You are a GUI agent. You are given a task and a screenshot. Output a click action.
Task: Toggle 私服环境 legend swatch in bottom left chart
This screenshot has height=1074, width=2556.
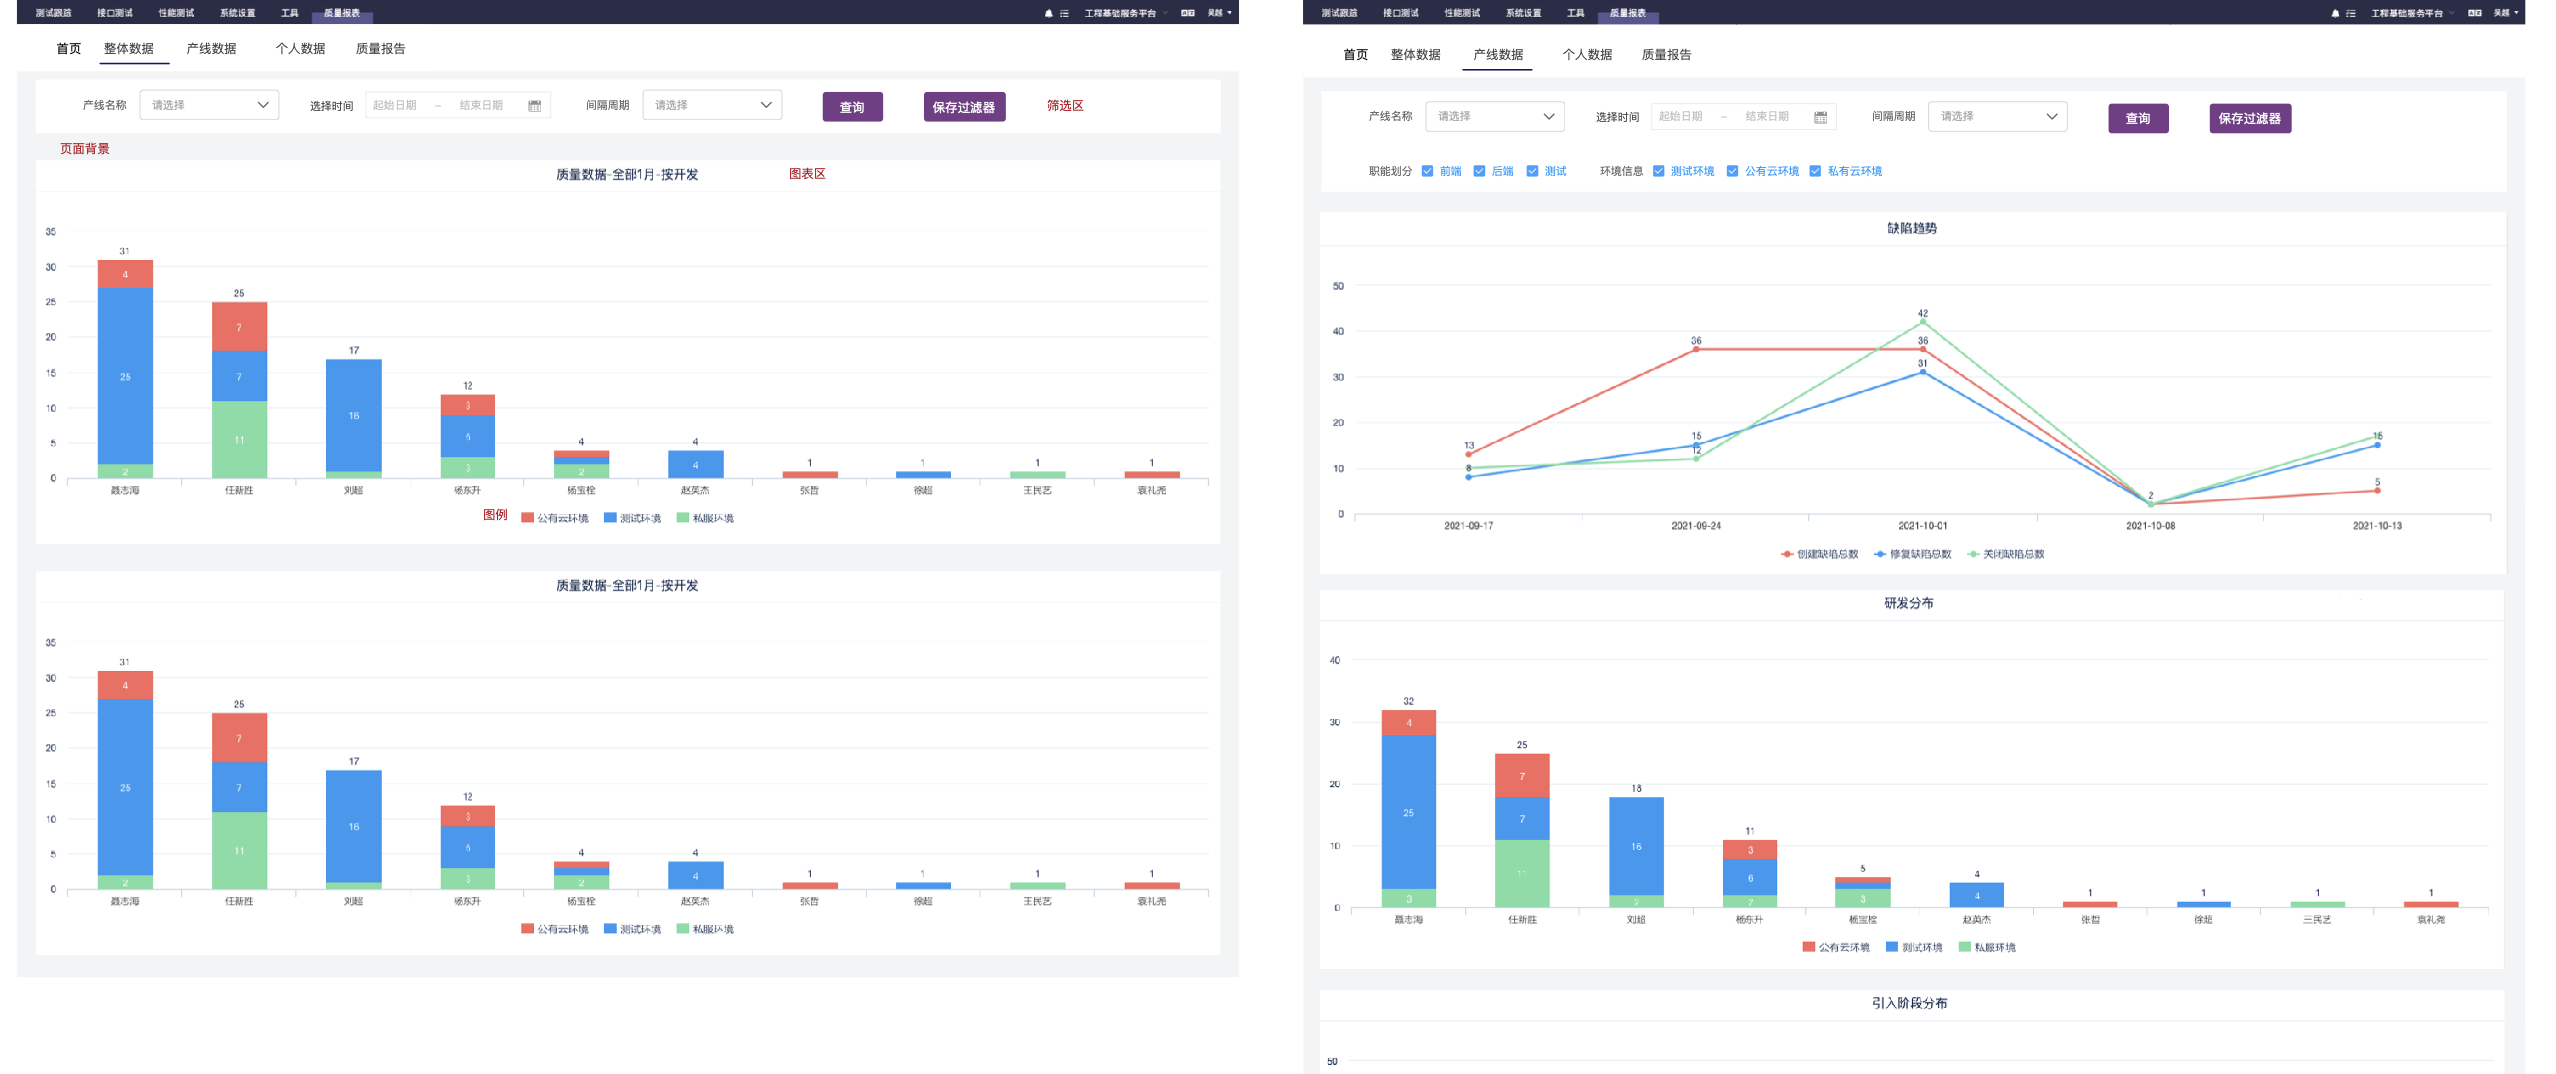[683, 929]
